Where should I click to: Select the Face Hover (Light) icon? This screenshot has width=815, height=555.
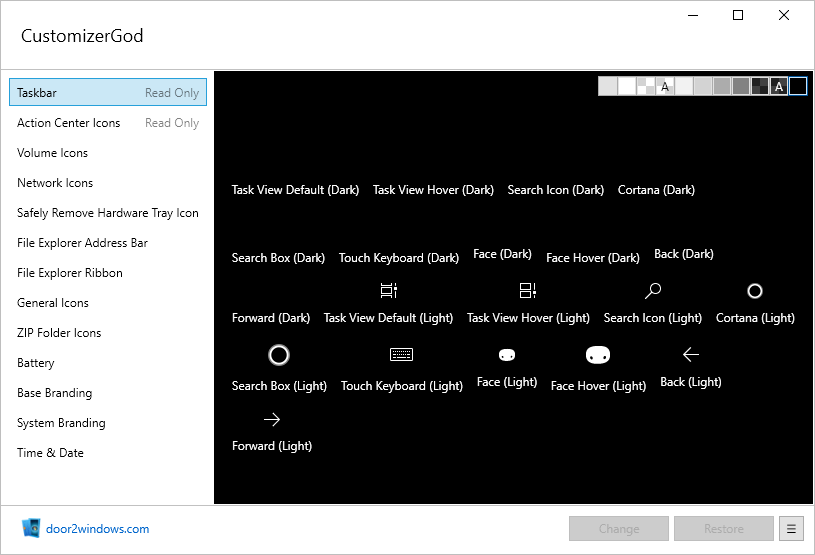(x=598, y=355)
